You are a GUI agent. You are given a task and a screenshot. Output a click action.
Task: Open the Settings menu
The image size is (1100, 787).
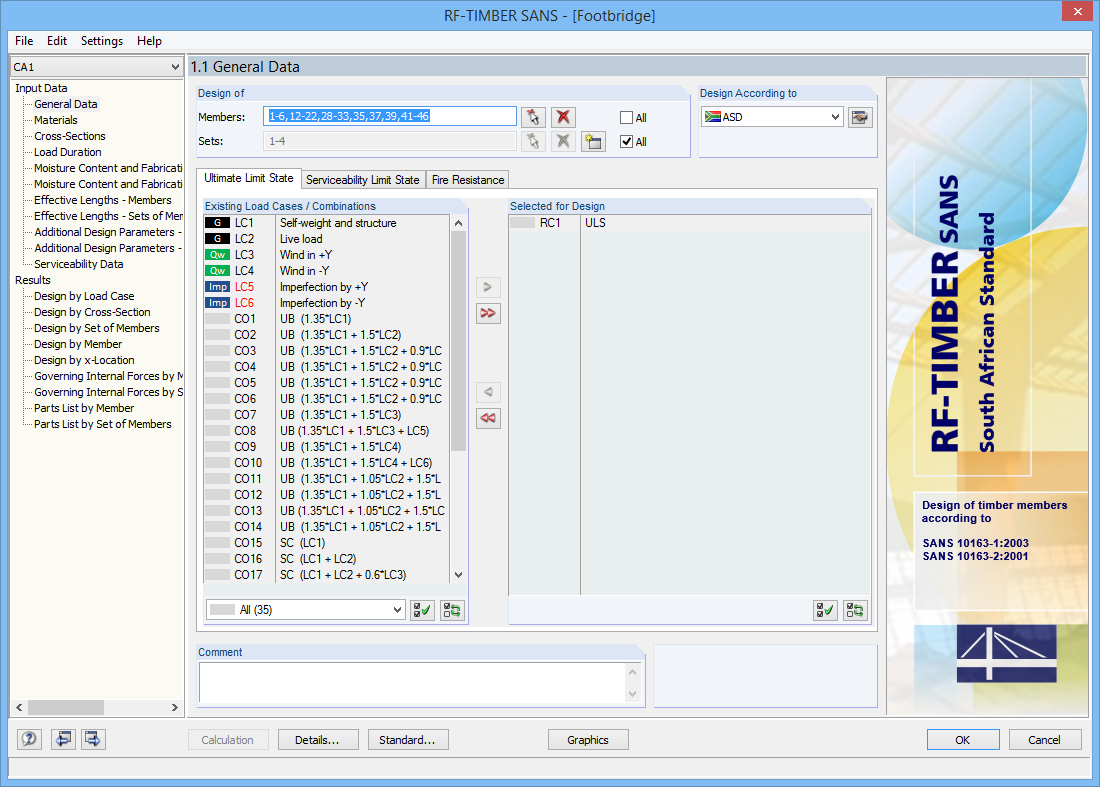click(x=101, y=41)
